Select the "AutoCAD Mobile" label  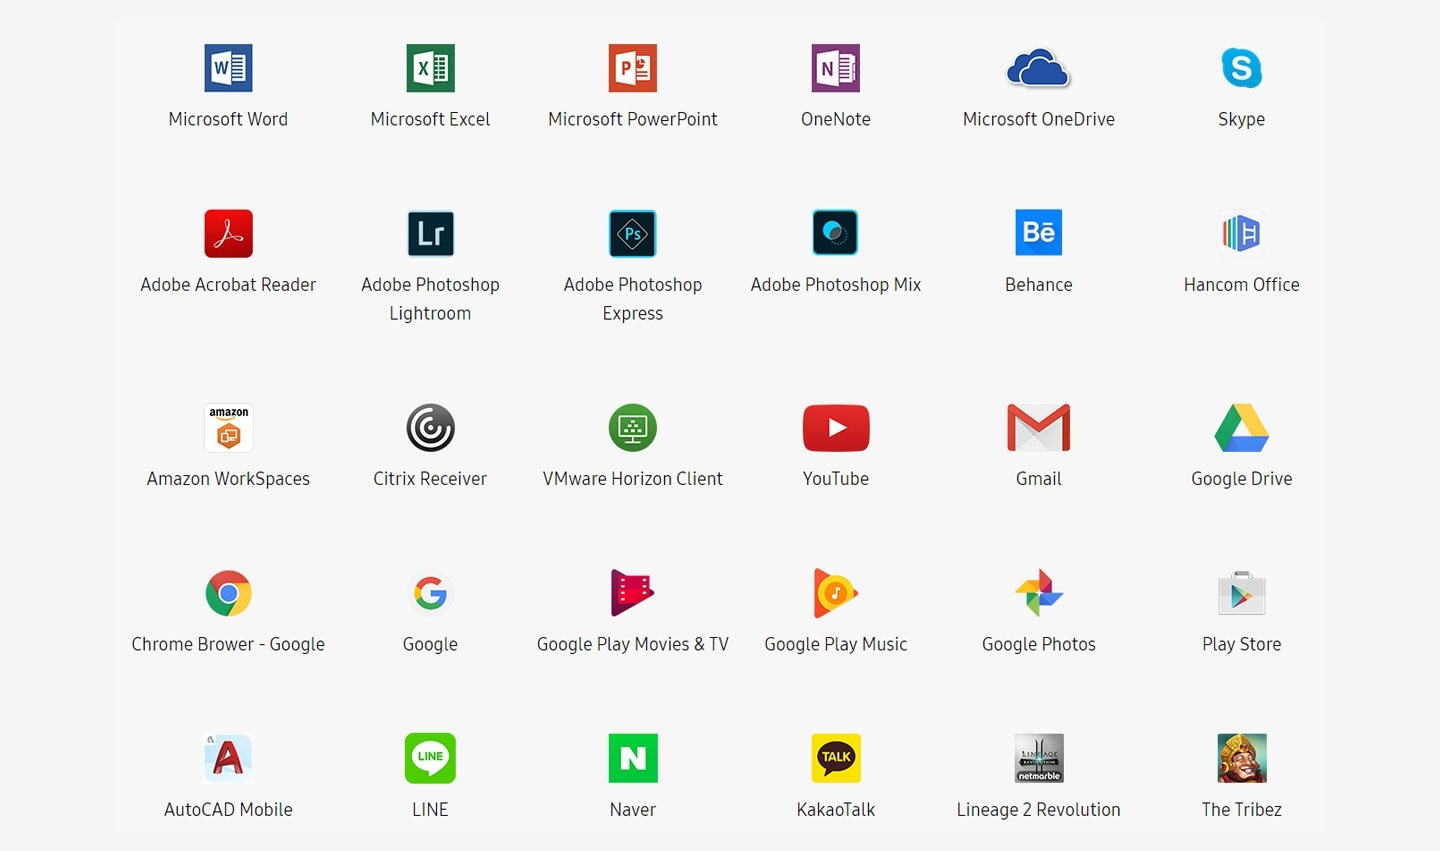coord(228,809)
